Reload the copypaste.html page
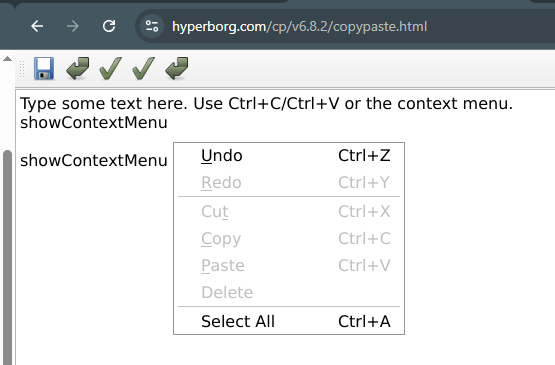 [109, 26]
